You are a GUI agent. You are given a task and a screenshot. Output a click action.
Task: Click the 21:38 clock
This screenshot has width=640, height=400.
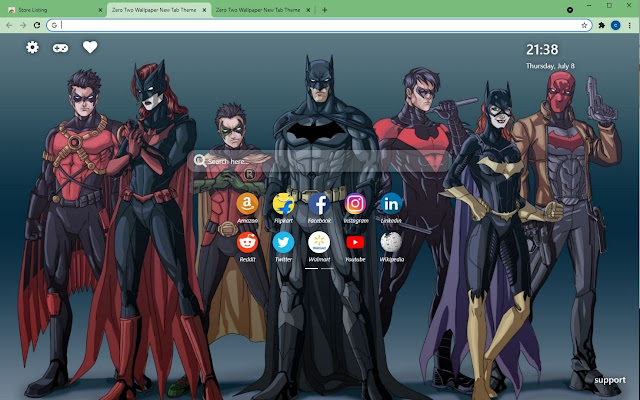542,49
